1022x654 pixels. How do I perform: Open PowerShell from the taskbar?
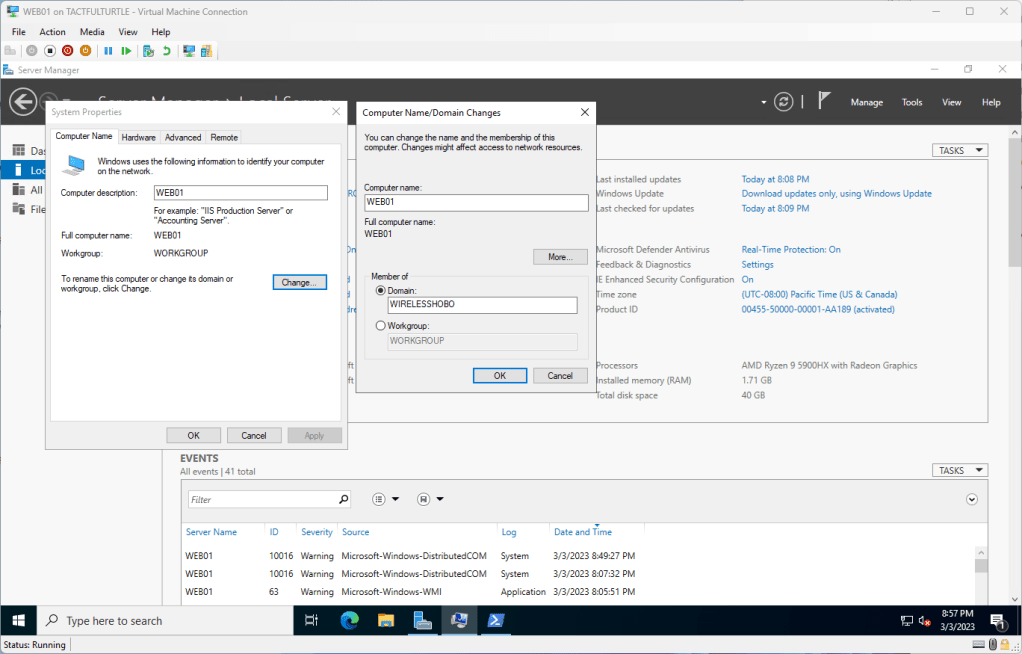pyautogui.click(x=495, y=621)
